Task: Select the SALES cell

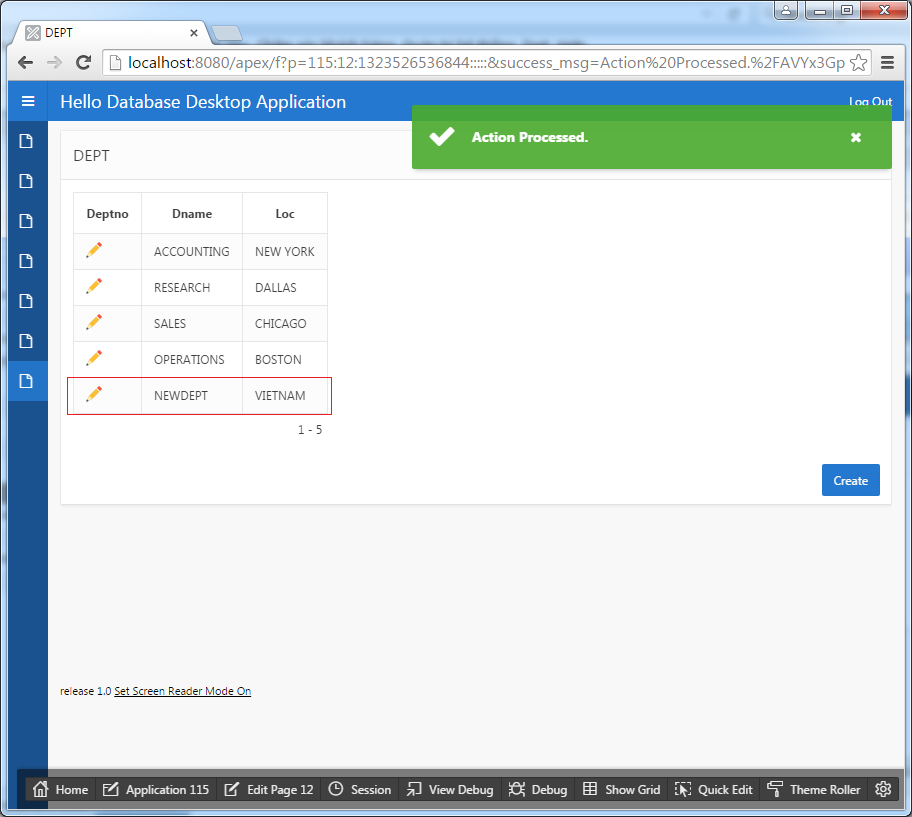Action: pyautogui.click(x=192, y=323)
